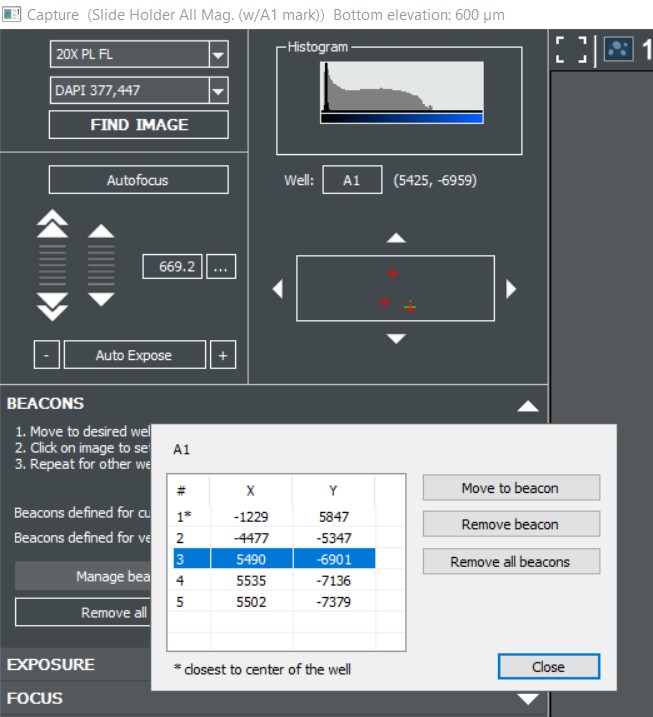The image size is (653, 717).
Task: Open the DAPI 377,447 channel dropdown
Action: [218, 92]
